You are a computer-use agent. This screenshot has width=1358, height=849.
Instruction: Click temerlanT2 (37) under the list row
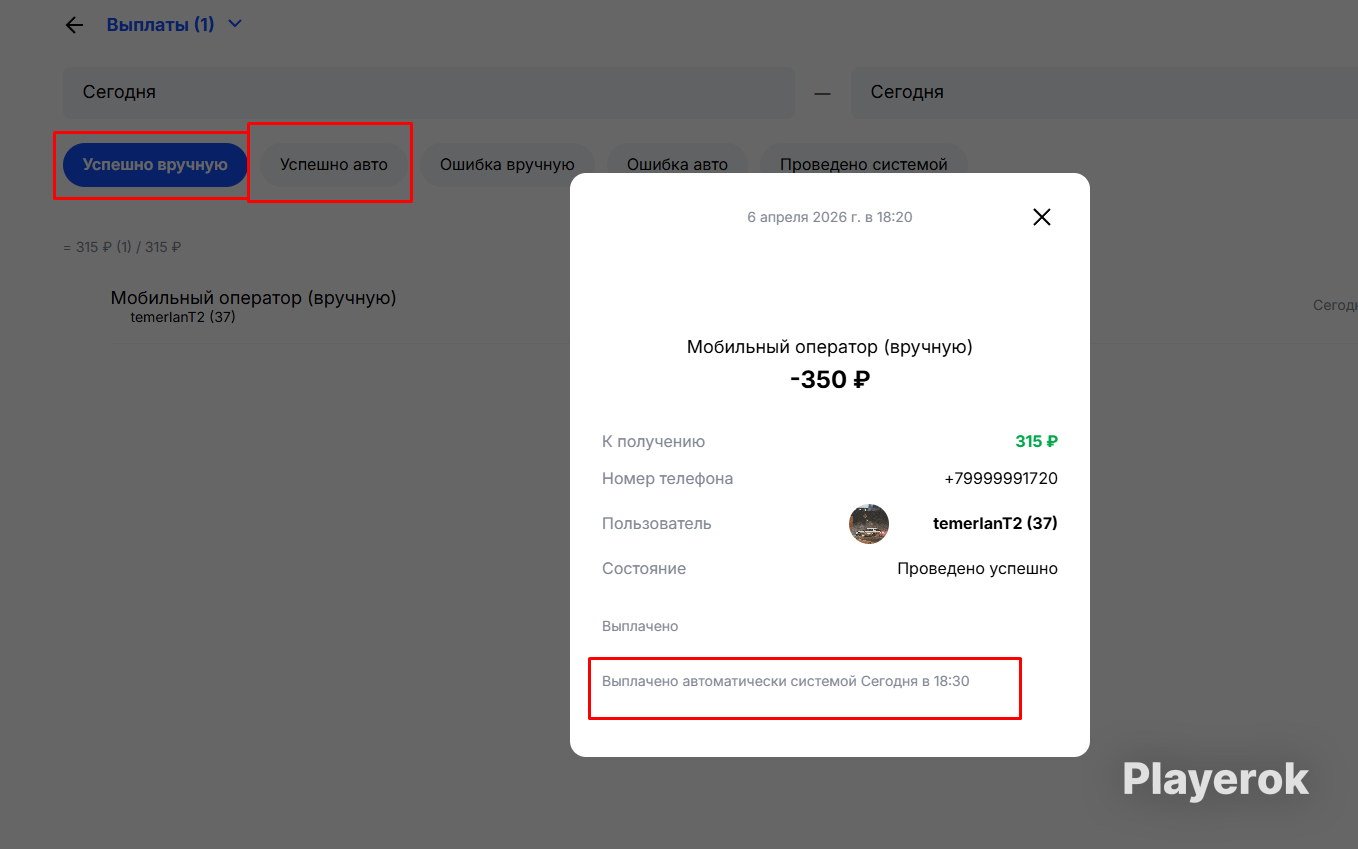183,317
